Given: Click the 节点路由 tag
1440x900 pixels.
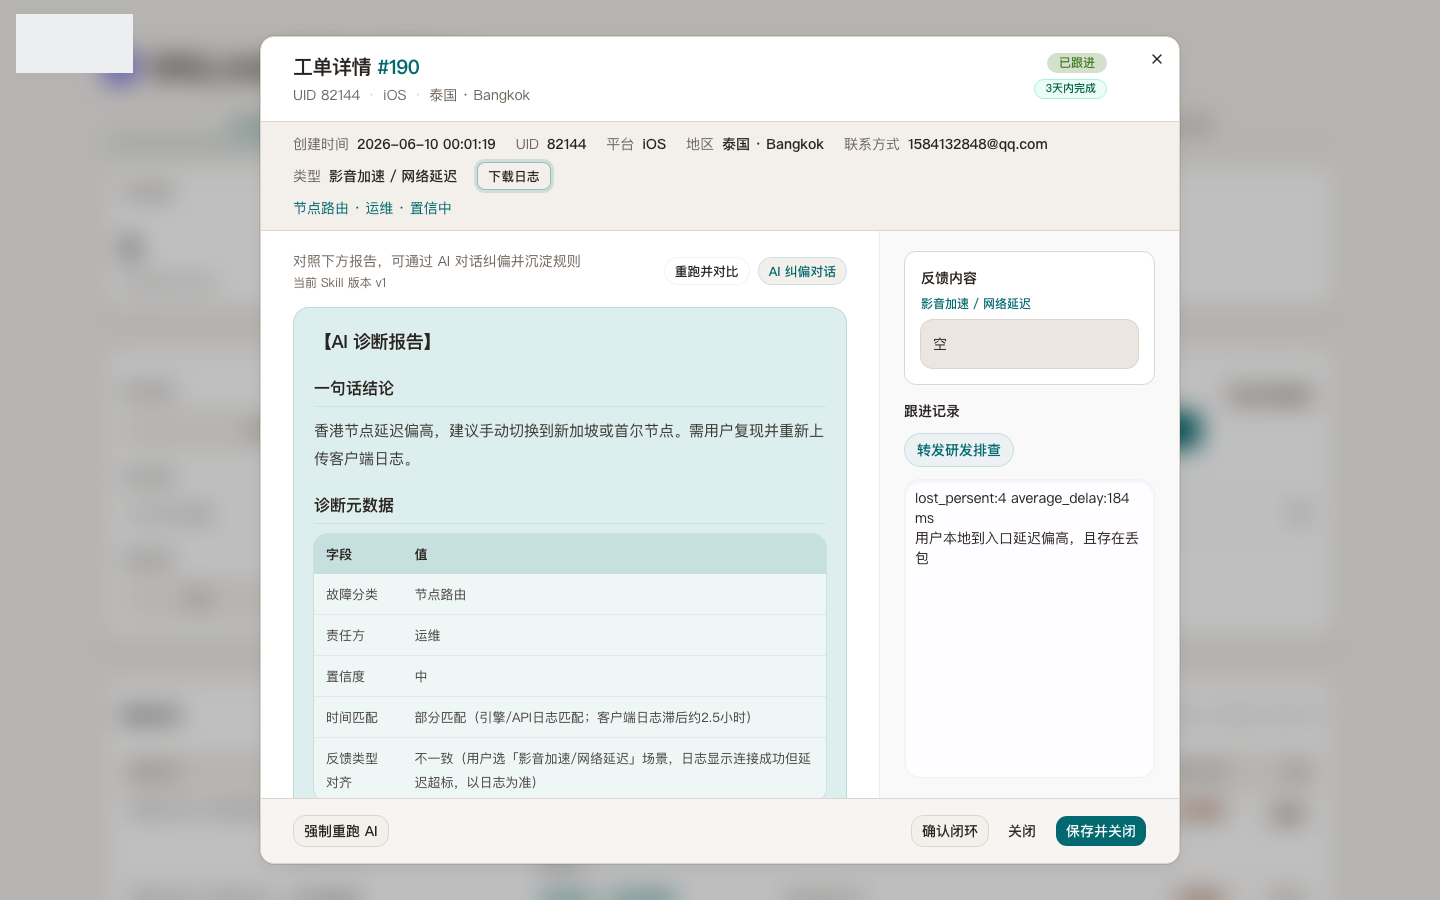Looking at the screenshot, I should pyautogui.click(x=321, y=208).
